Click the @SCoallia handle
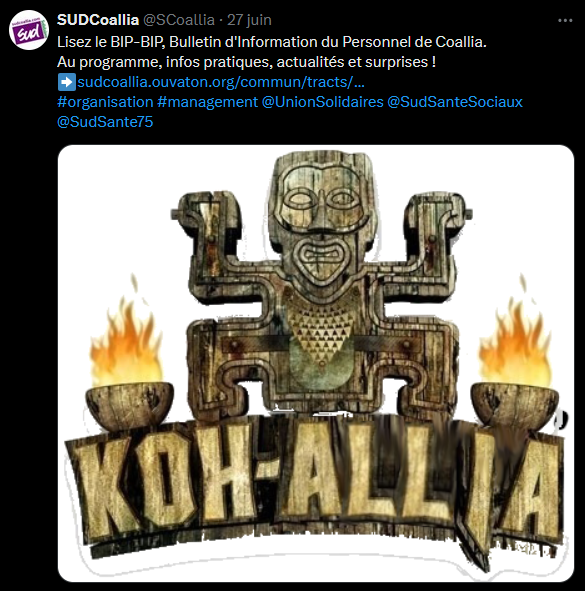Screen dimensions: 585x591 (x=179, y=20)
